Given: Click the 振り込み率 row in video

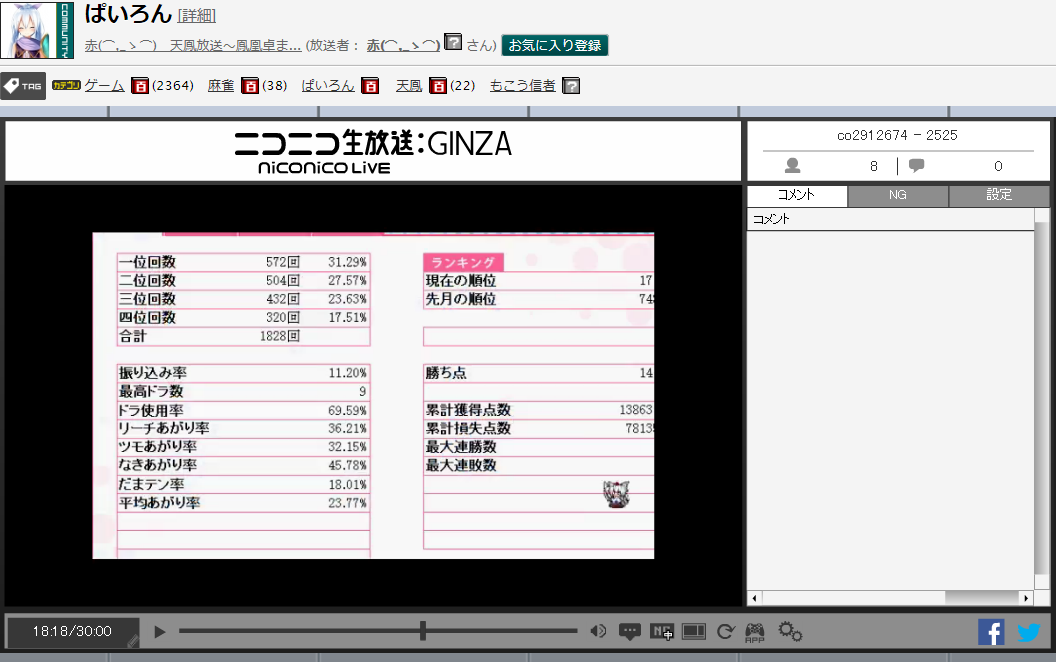Looking at the screenshot, I should [244, 373].
